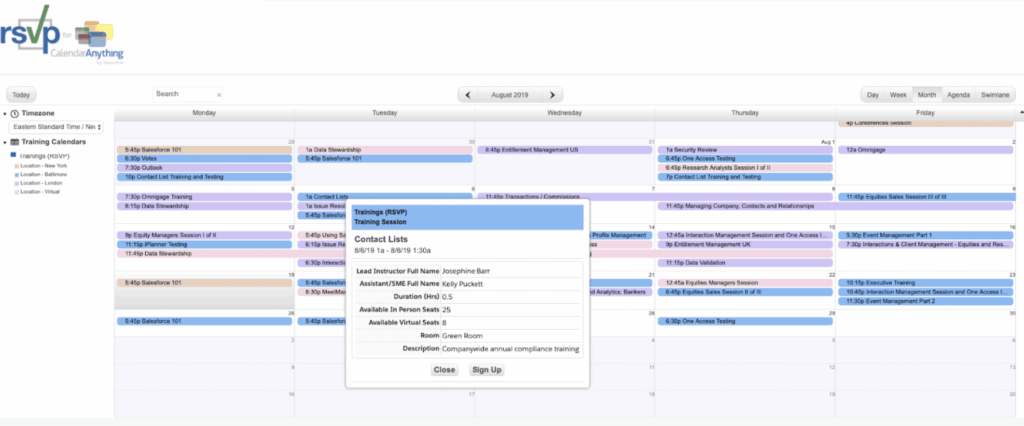
Task: Toggle the Location - New York color square
Action: [x=16, y=166]
